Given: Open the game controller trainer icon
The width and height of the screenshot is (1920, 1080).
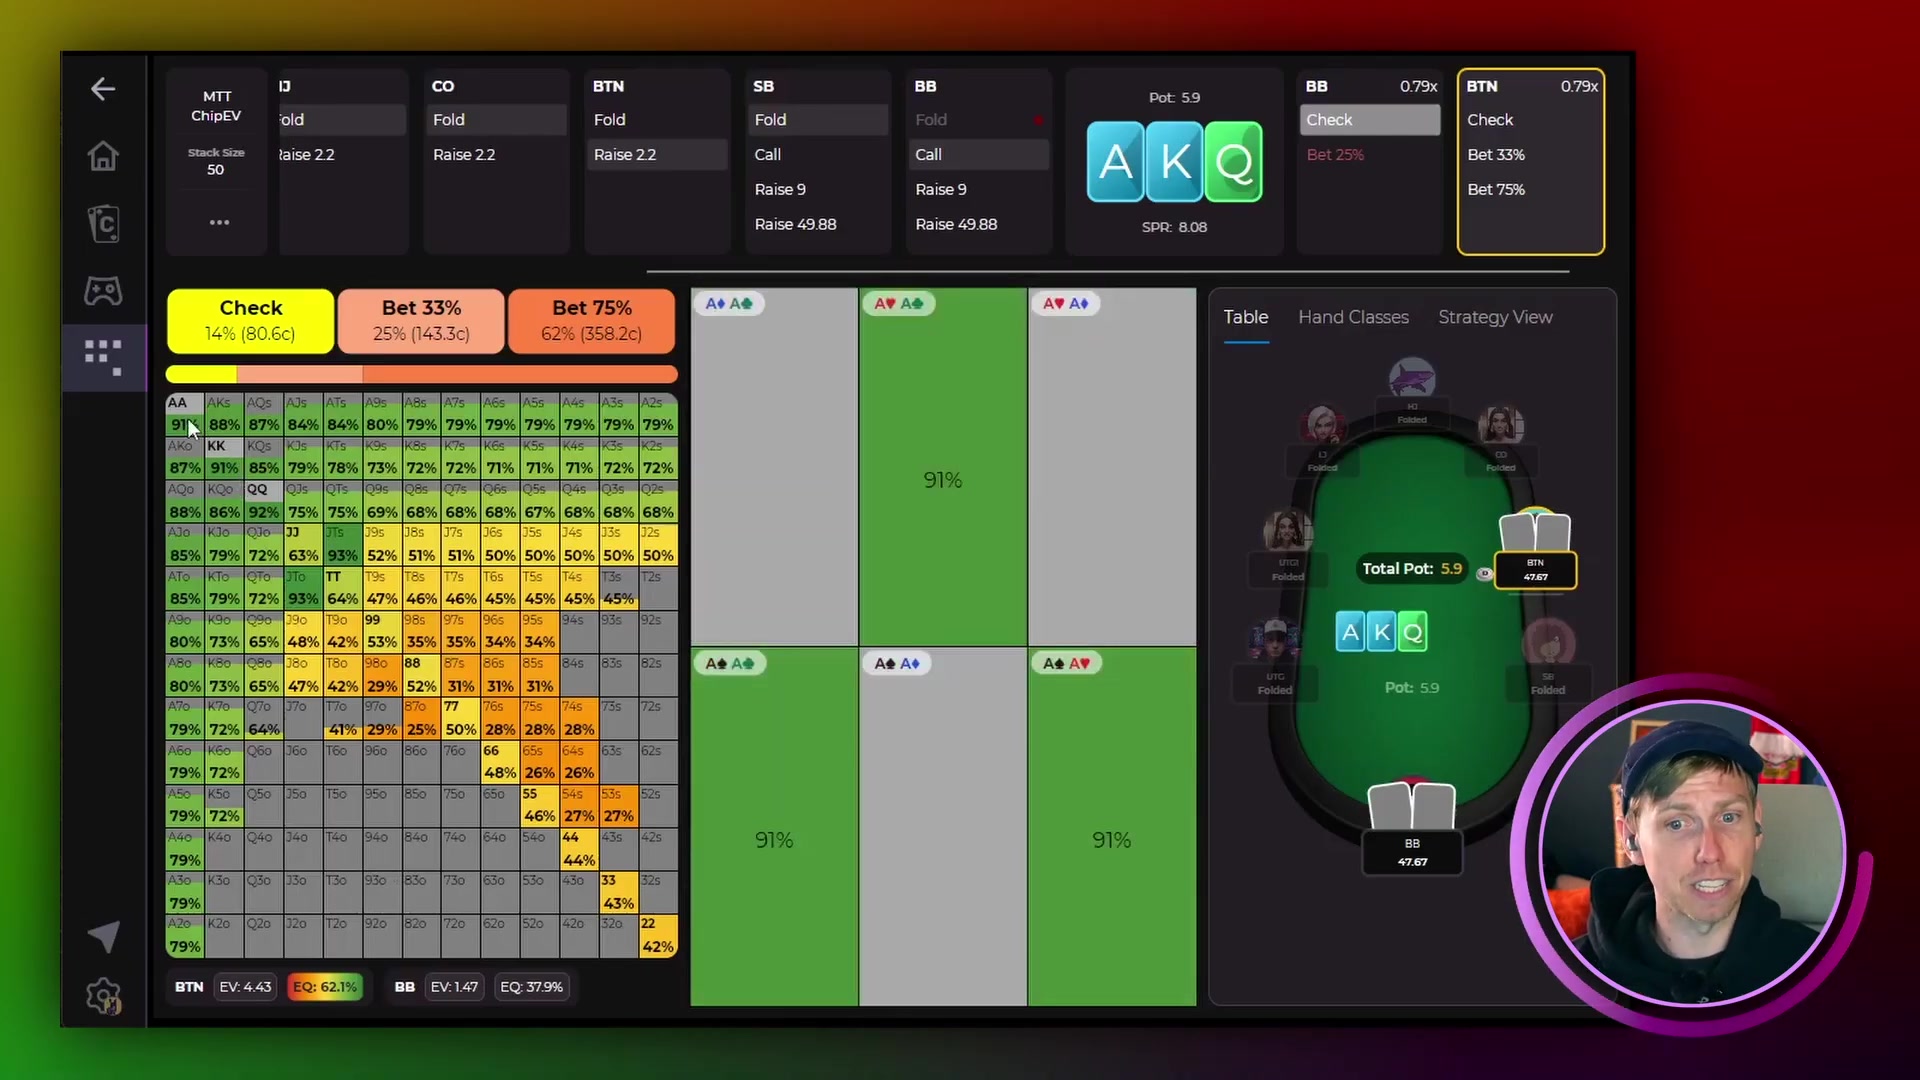Looking at the screenshot, I should click(x=103, y=291).
